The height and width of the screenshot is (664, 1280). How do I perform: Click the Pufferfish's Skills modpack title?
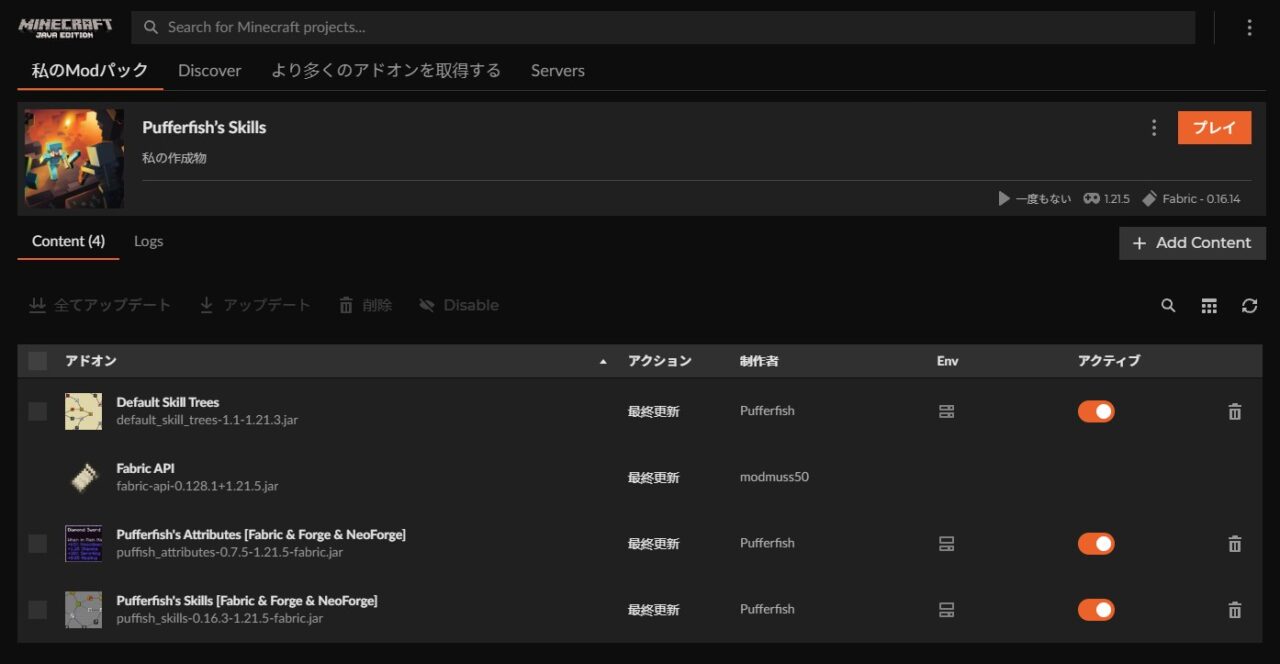pyautogui.click(x=204, y=128)
